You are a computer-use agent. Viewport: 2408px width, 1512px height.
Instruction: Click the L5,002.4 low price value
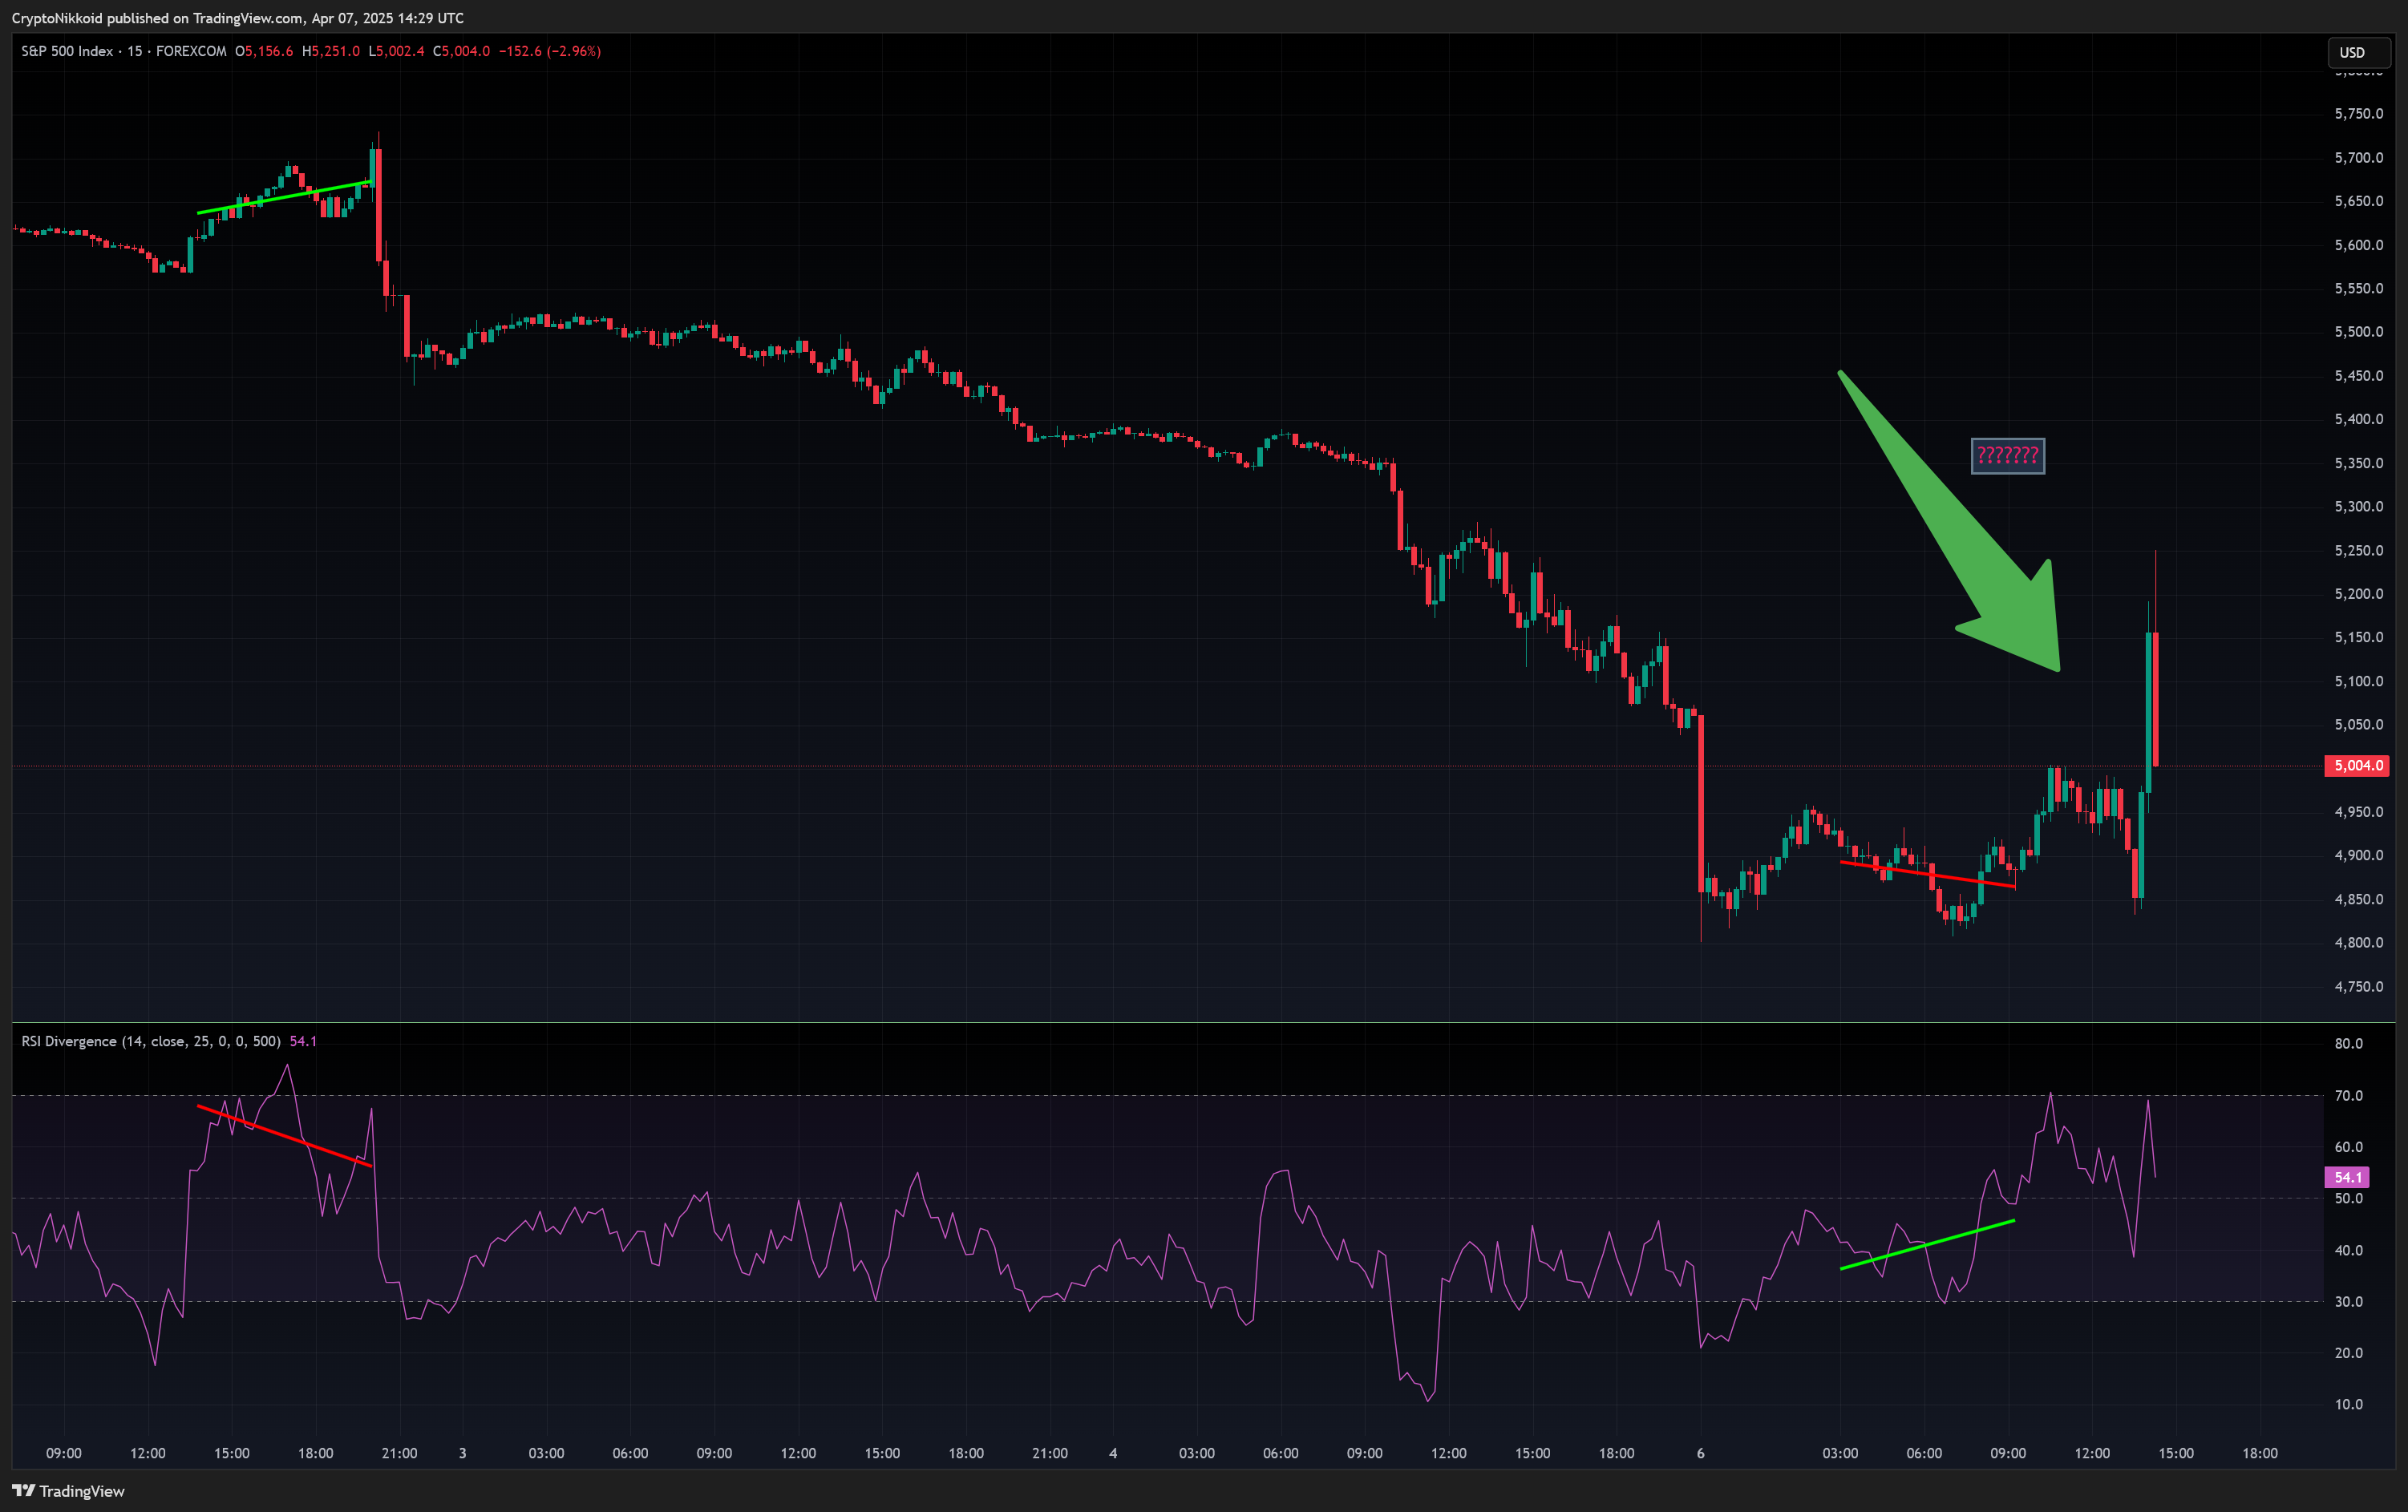(396, 51)
